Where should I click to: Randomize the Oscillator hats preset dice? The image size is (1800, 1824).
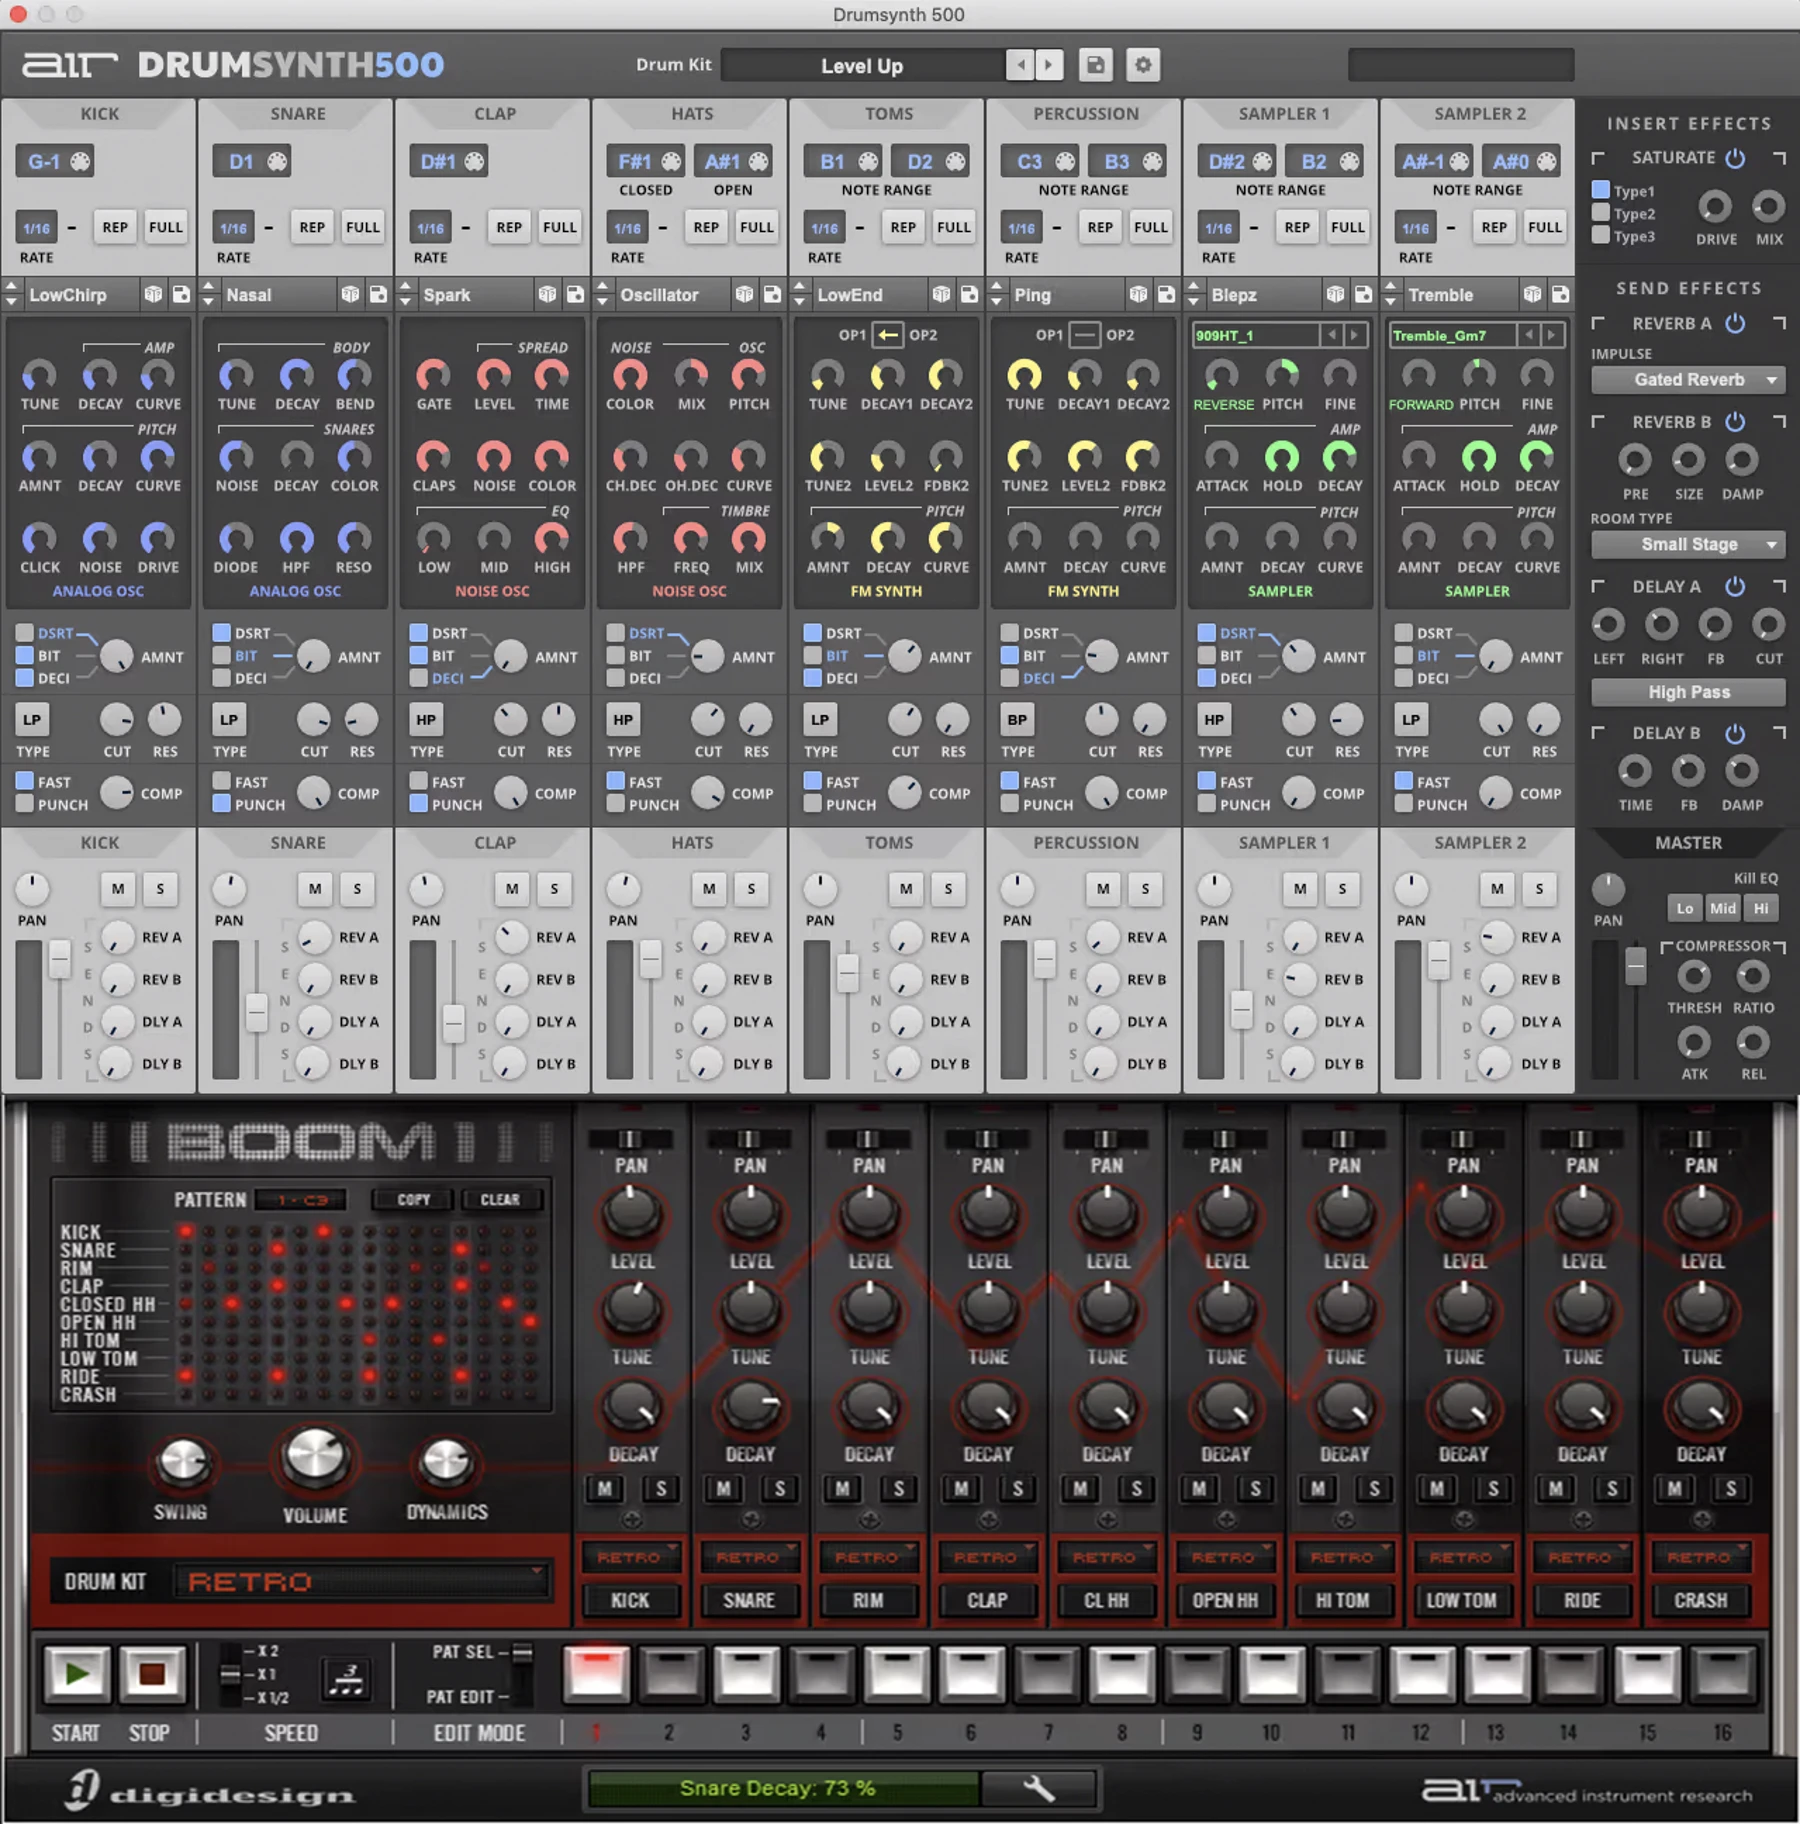(x=744, y=294)
